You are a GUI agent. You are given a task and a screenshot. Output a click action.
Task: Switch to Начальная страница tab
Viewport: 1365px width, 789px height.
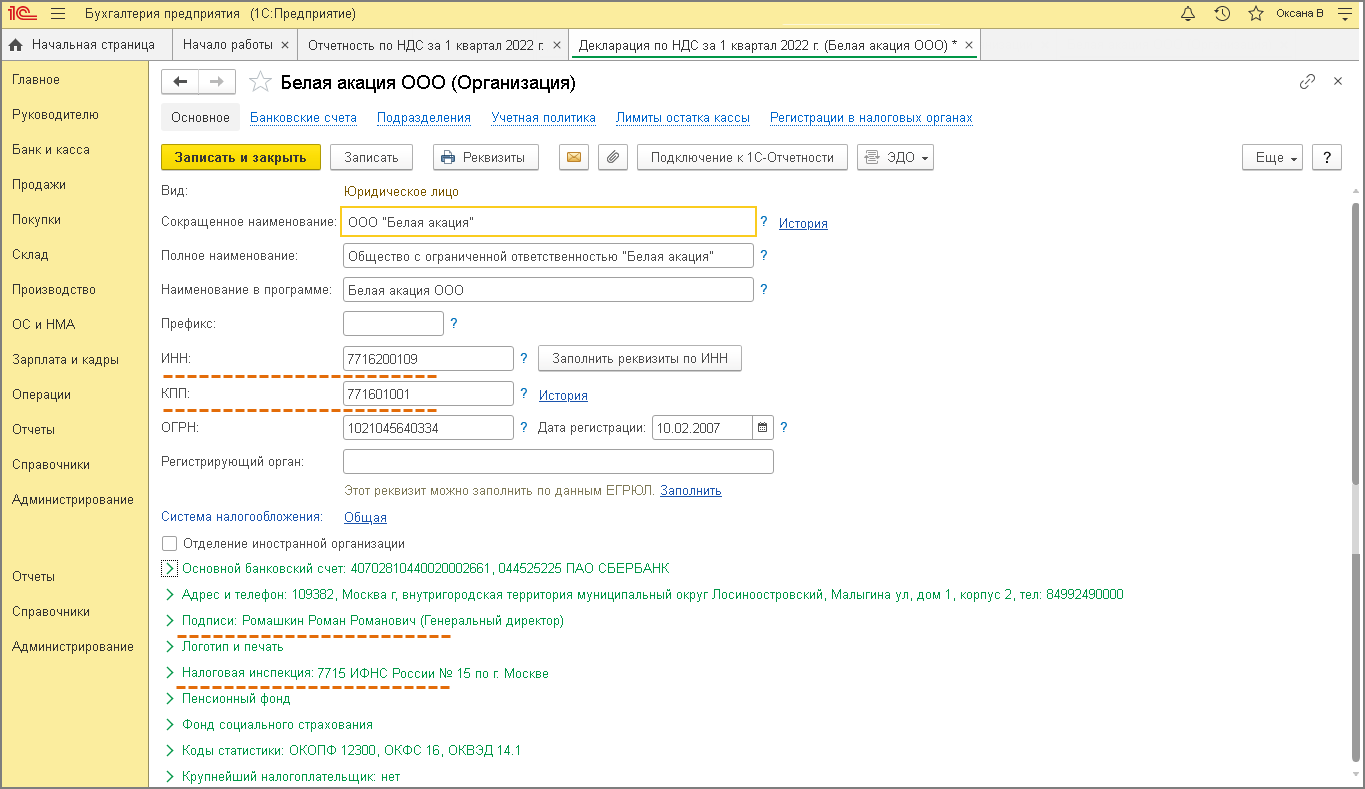pos(84,45)
